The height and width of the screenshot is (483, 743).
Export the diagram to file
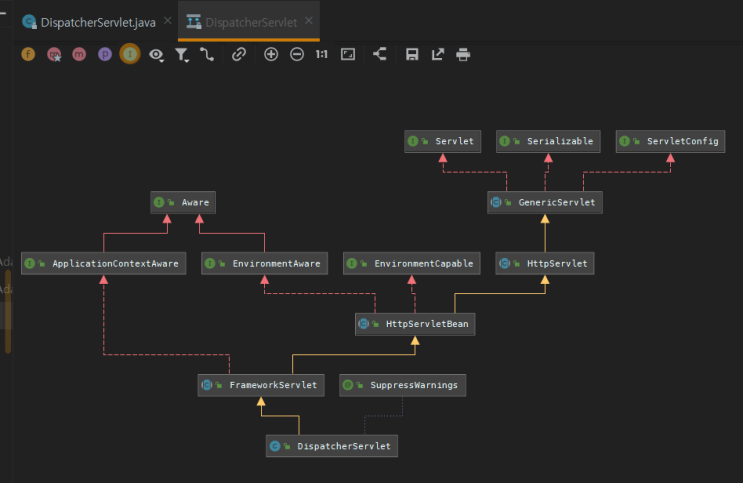pos(437,55)
